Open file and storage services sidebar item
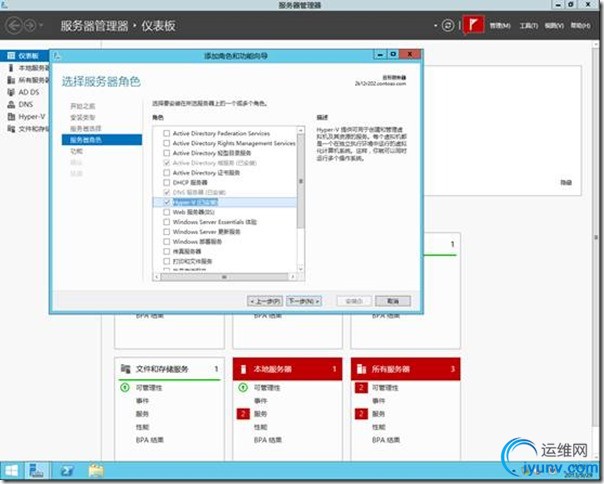Viewport: 604px width, 484px height. (x=29, y=129)
